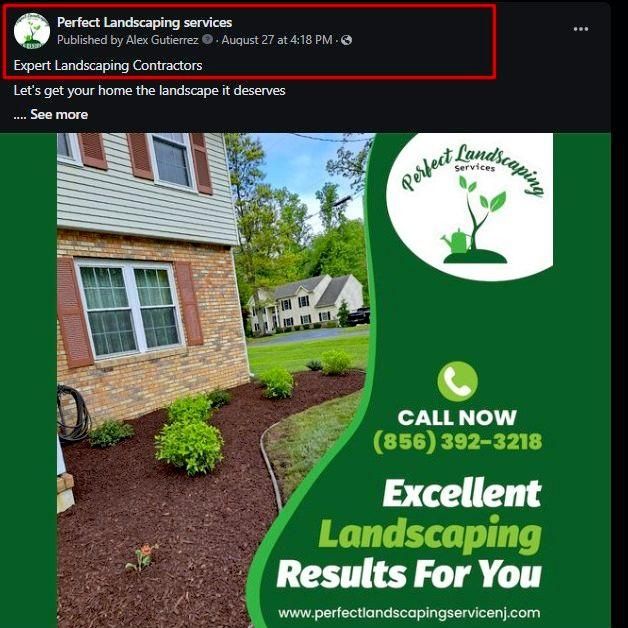Screen dimensions: 628x628
Task: Open the Perfect Landscaping services page name
Action: click(145, 22)
